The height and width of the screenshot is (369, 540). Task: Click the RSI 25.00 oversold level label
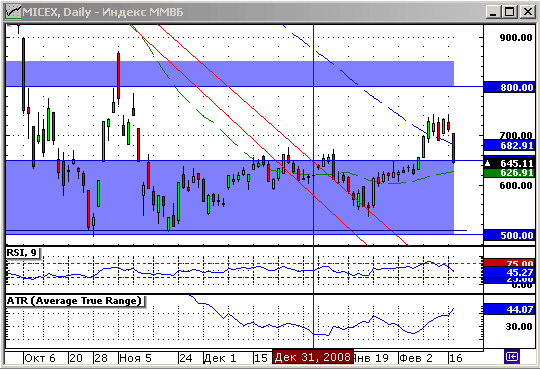(509, 280)
